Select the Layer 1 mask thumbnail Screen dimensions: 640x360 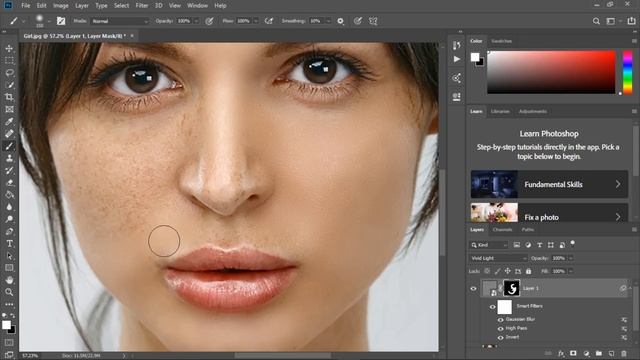click(511, 288)
